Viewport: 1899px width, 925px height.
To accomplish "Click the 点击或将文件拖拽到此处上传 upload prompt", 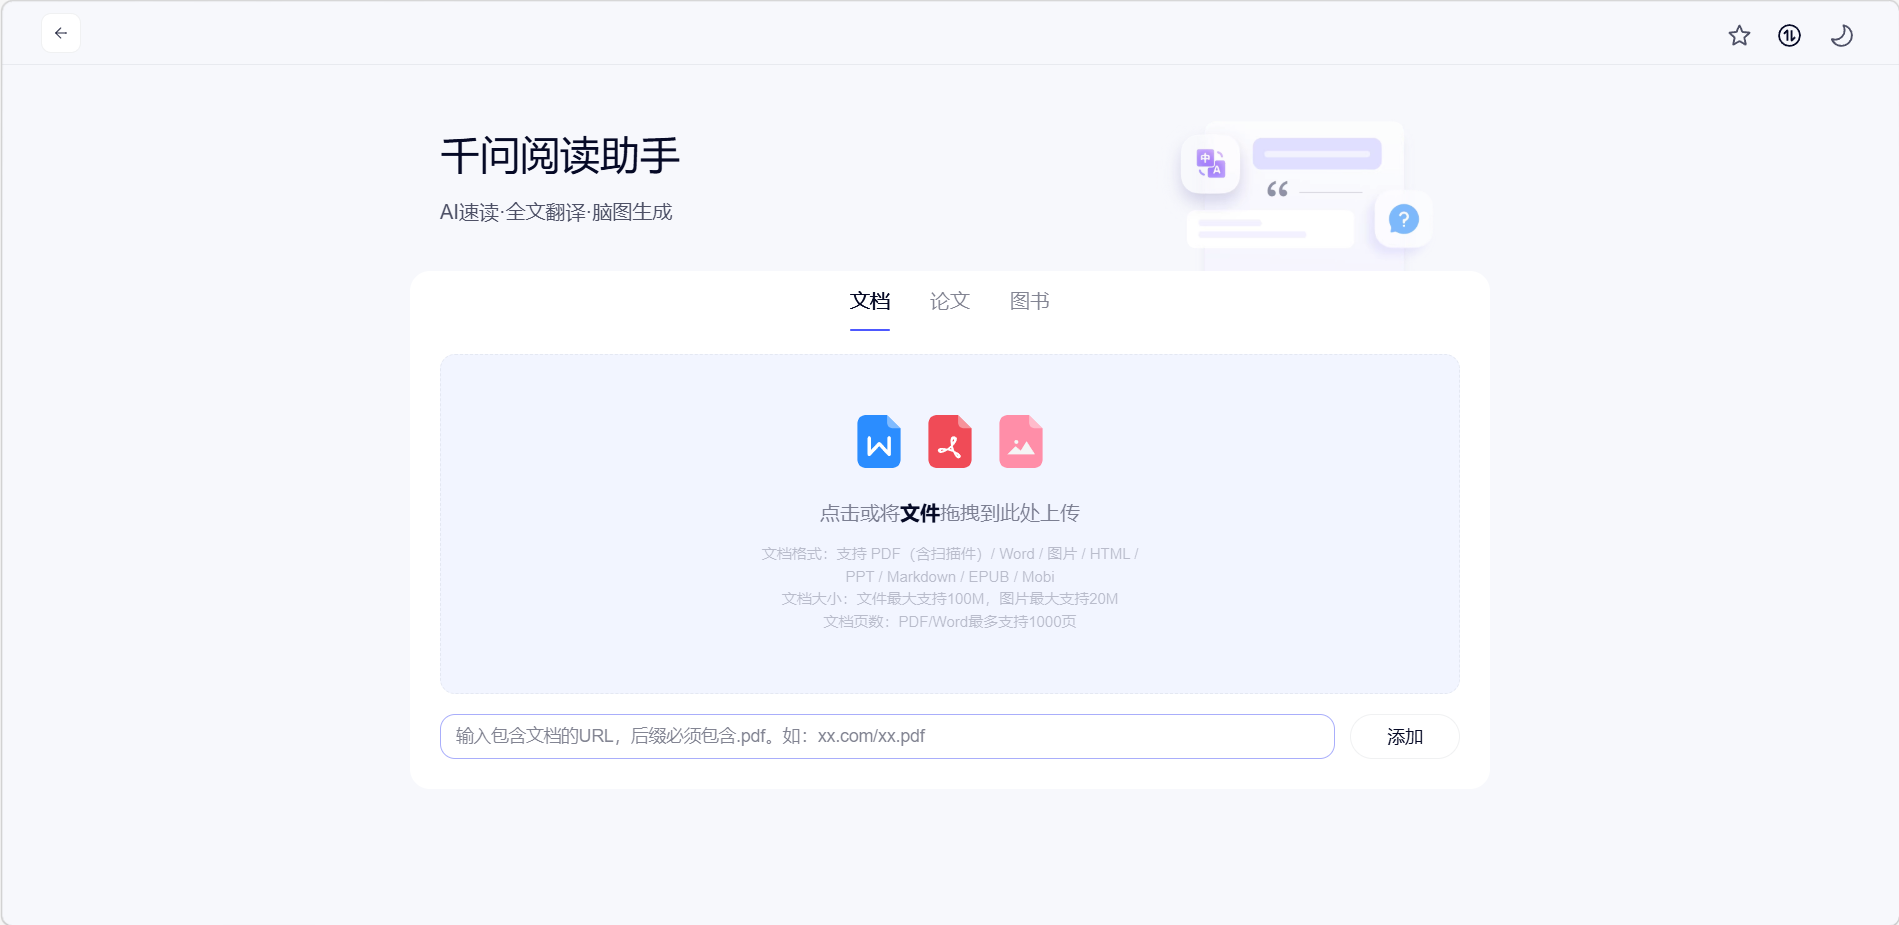I will 949,513.
